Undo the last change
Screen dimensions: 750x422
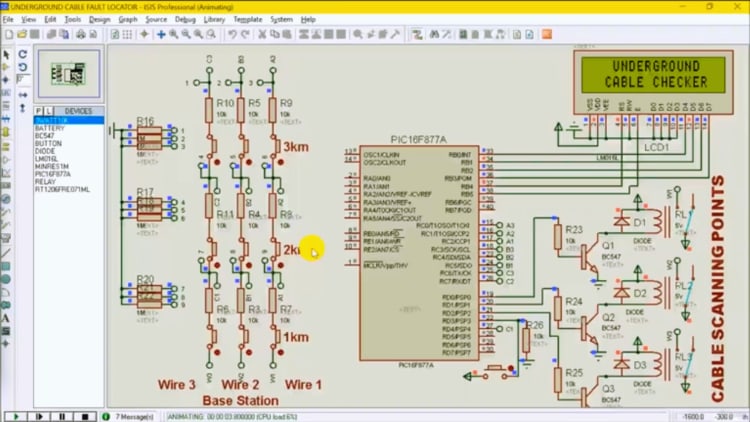(232, 34)
